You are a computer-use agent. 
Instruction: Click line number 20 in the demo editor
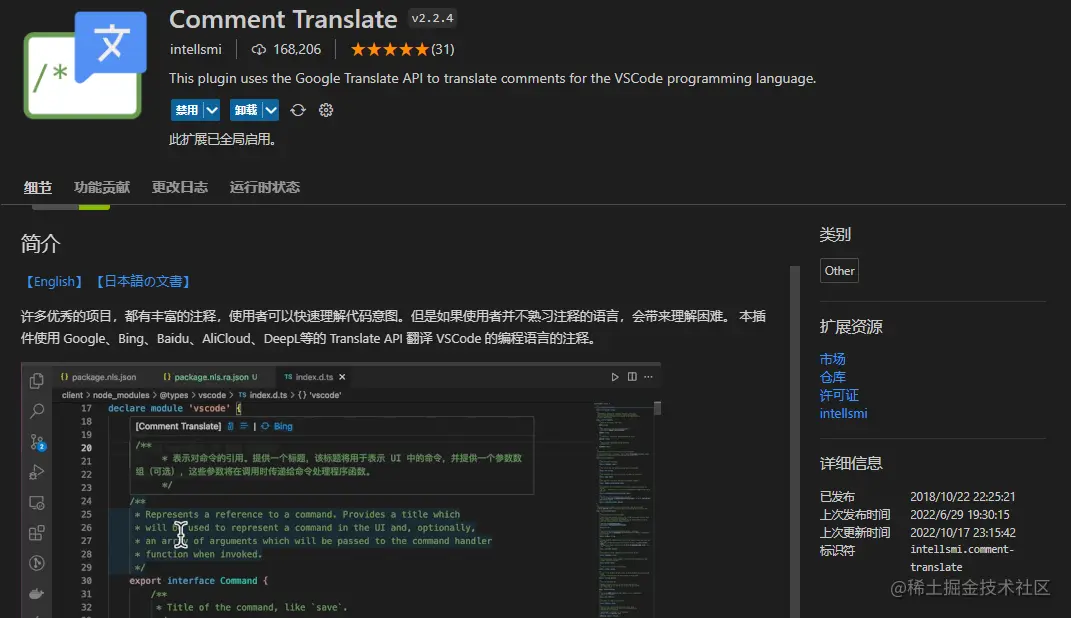(x=86, y=448)
